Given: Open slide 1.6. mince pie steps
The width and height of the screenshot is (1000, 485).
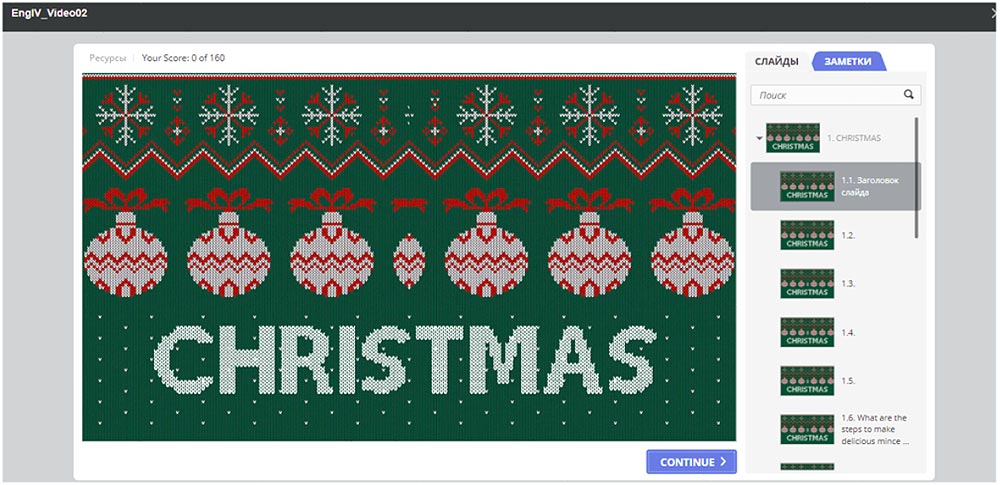Looking at the screenshot, I should tap(835, 429).
